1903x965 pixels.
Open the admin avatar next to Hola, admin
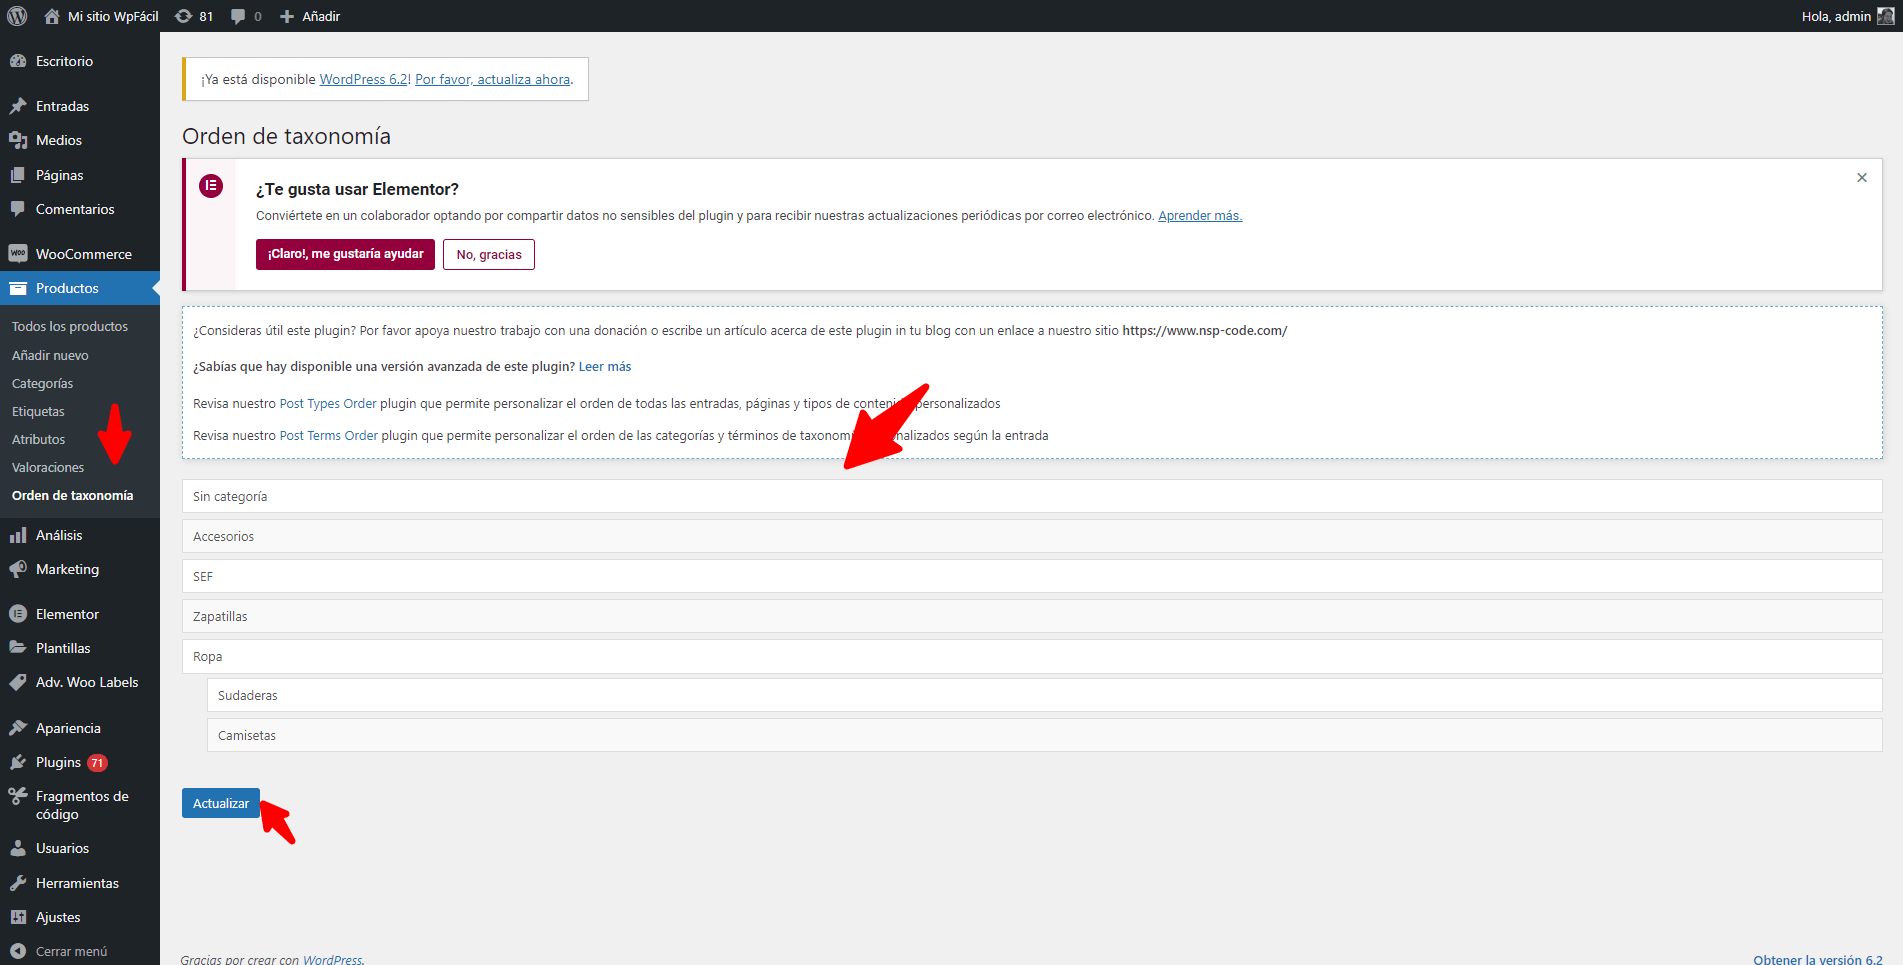click(1886, 16)
